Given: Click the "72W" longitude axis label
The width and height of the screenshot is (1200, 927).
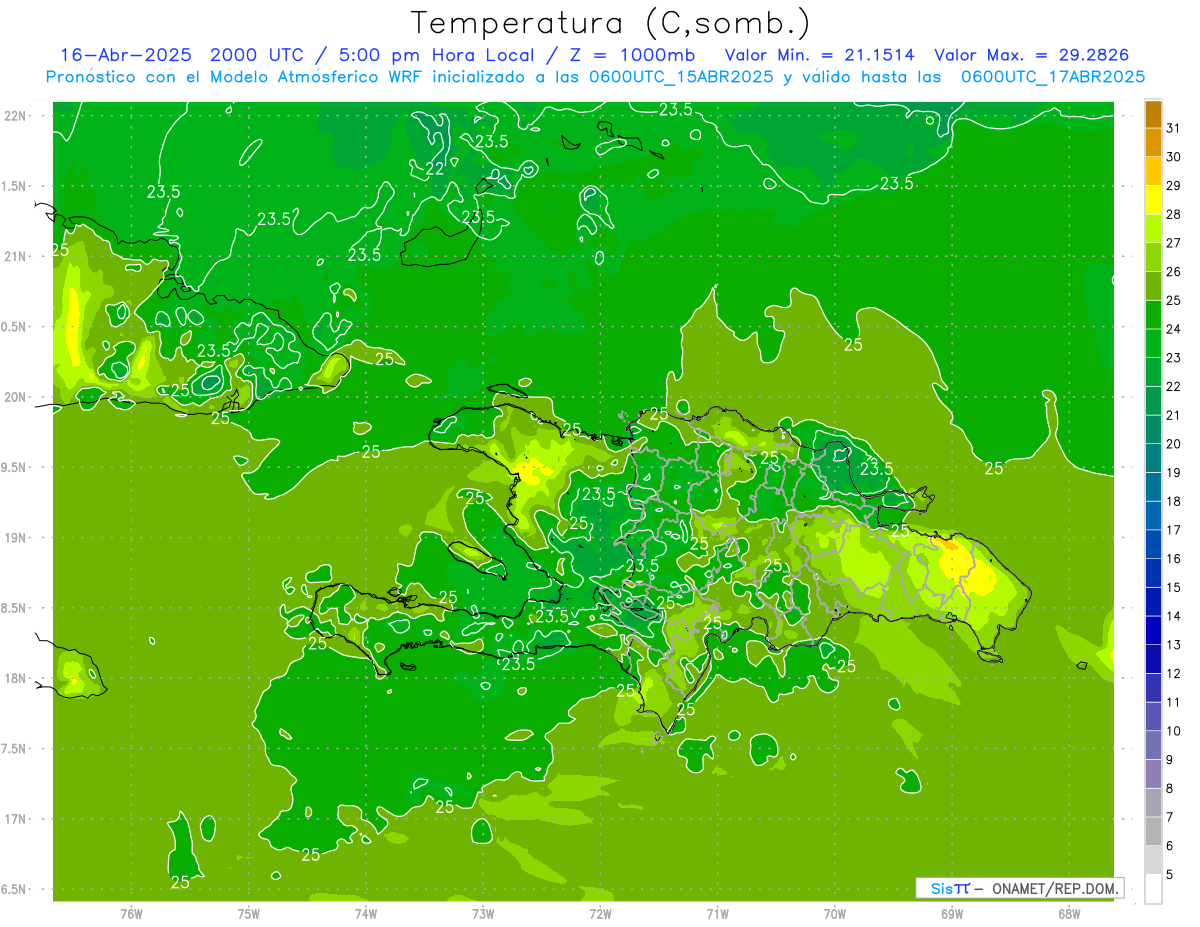Looking at the screenshot, I should tap(600, 914).
